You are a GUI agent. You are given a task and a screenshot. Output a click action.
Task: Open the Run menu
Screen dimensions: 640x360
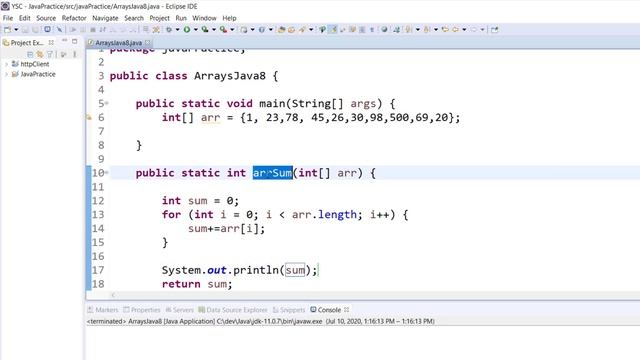pyautogui.click(x=181, y=18)
